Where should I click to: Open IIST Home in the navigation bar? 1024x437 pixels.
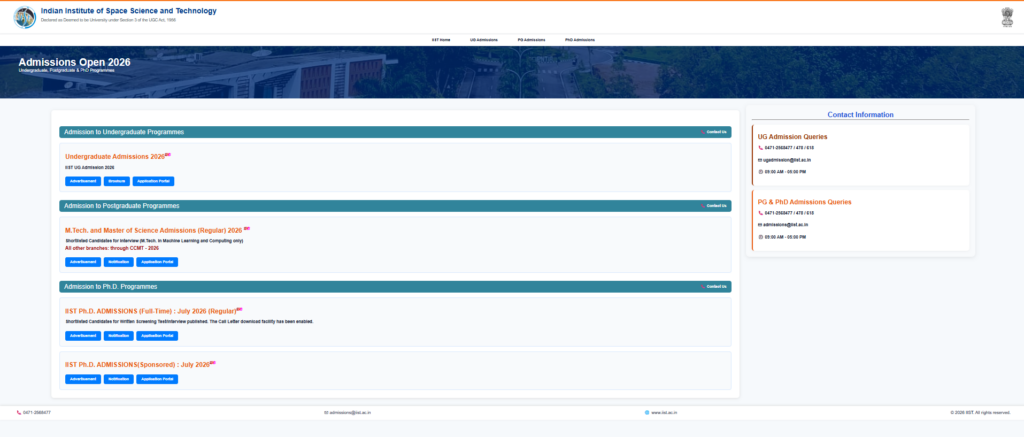tap(441, 40)
